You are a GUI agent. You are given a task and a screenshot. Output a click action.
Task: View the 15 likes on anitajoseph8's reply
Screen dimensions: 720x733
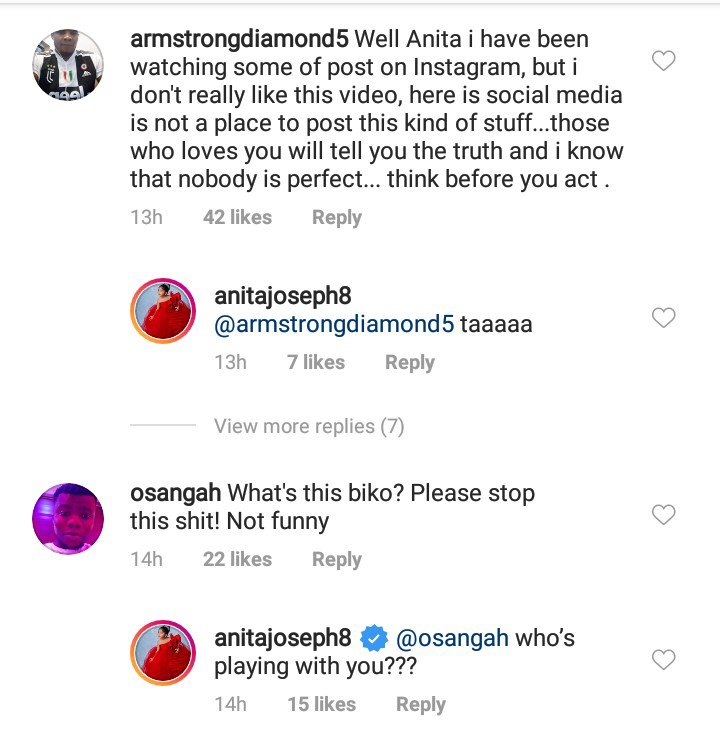321,704
